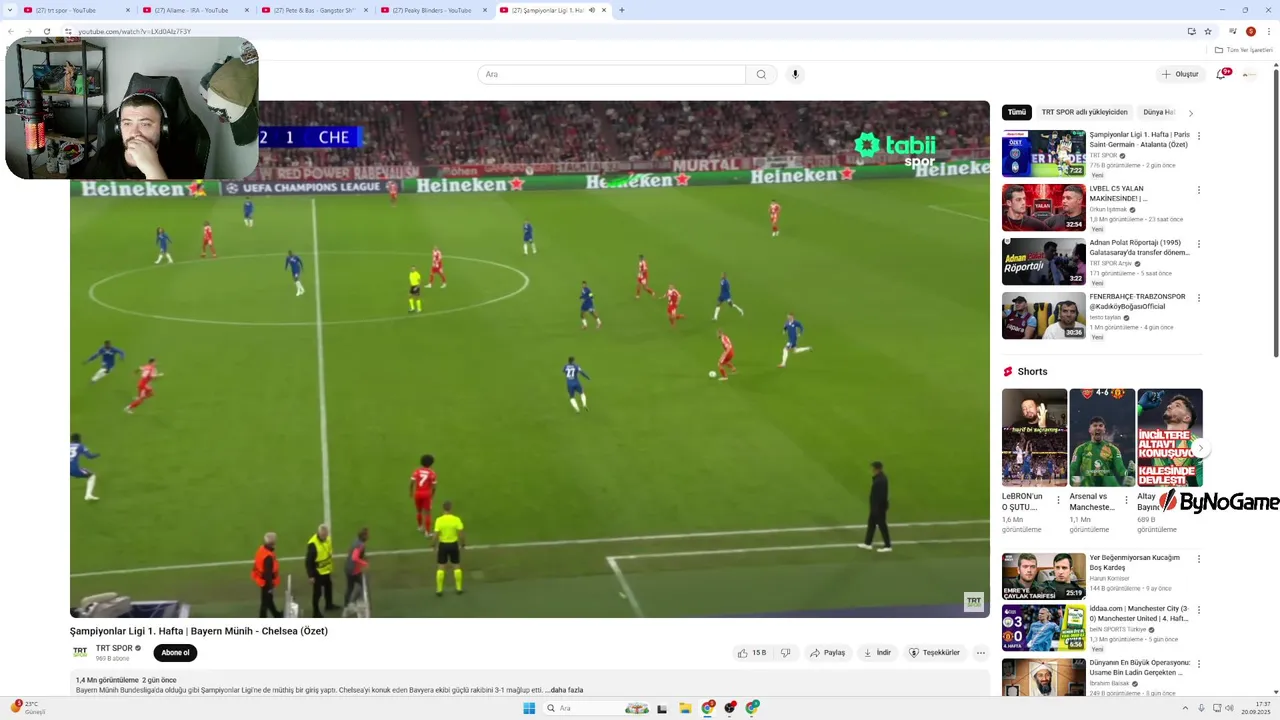Like the video with thumbs up
Image resolution: width=1280 pixels, height=720 pixels.
click(x=752, y=653)
